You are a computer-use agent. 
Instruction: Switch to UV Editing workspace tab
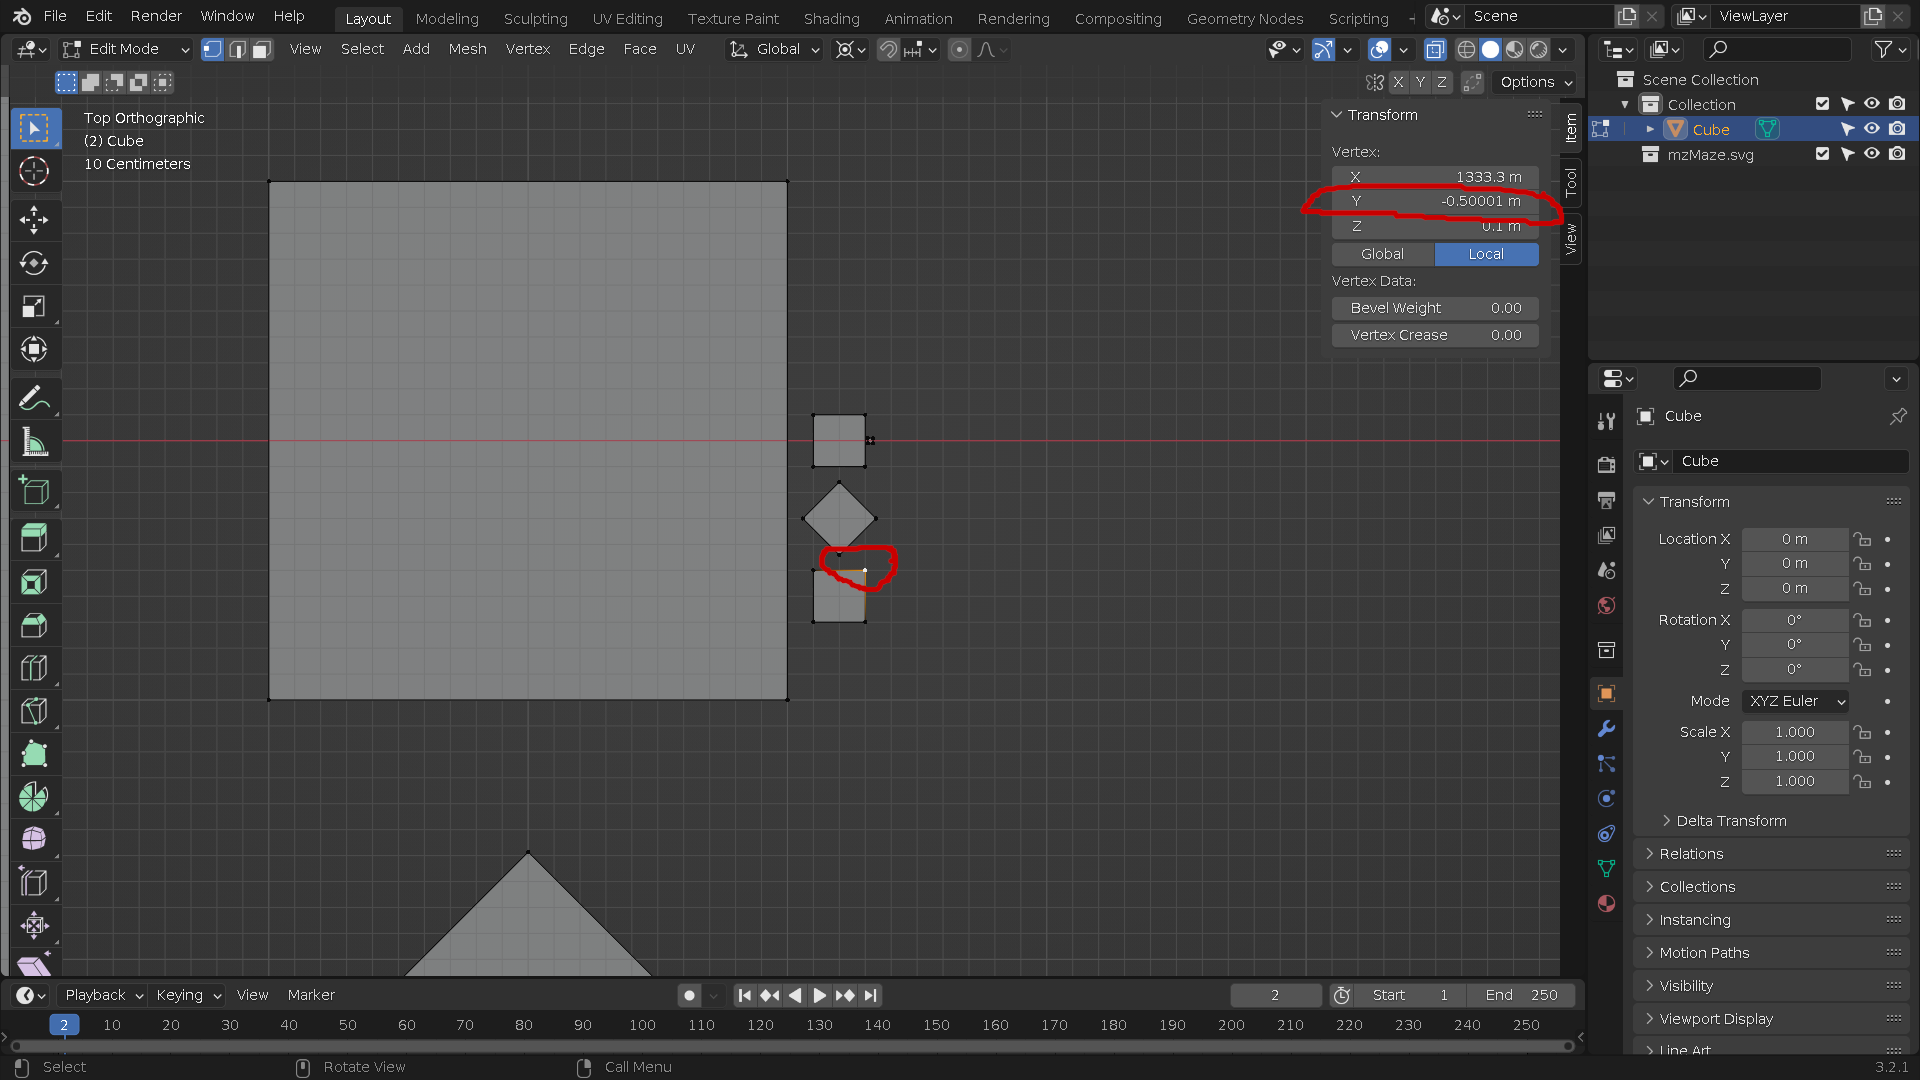pos(627,18)
